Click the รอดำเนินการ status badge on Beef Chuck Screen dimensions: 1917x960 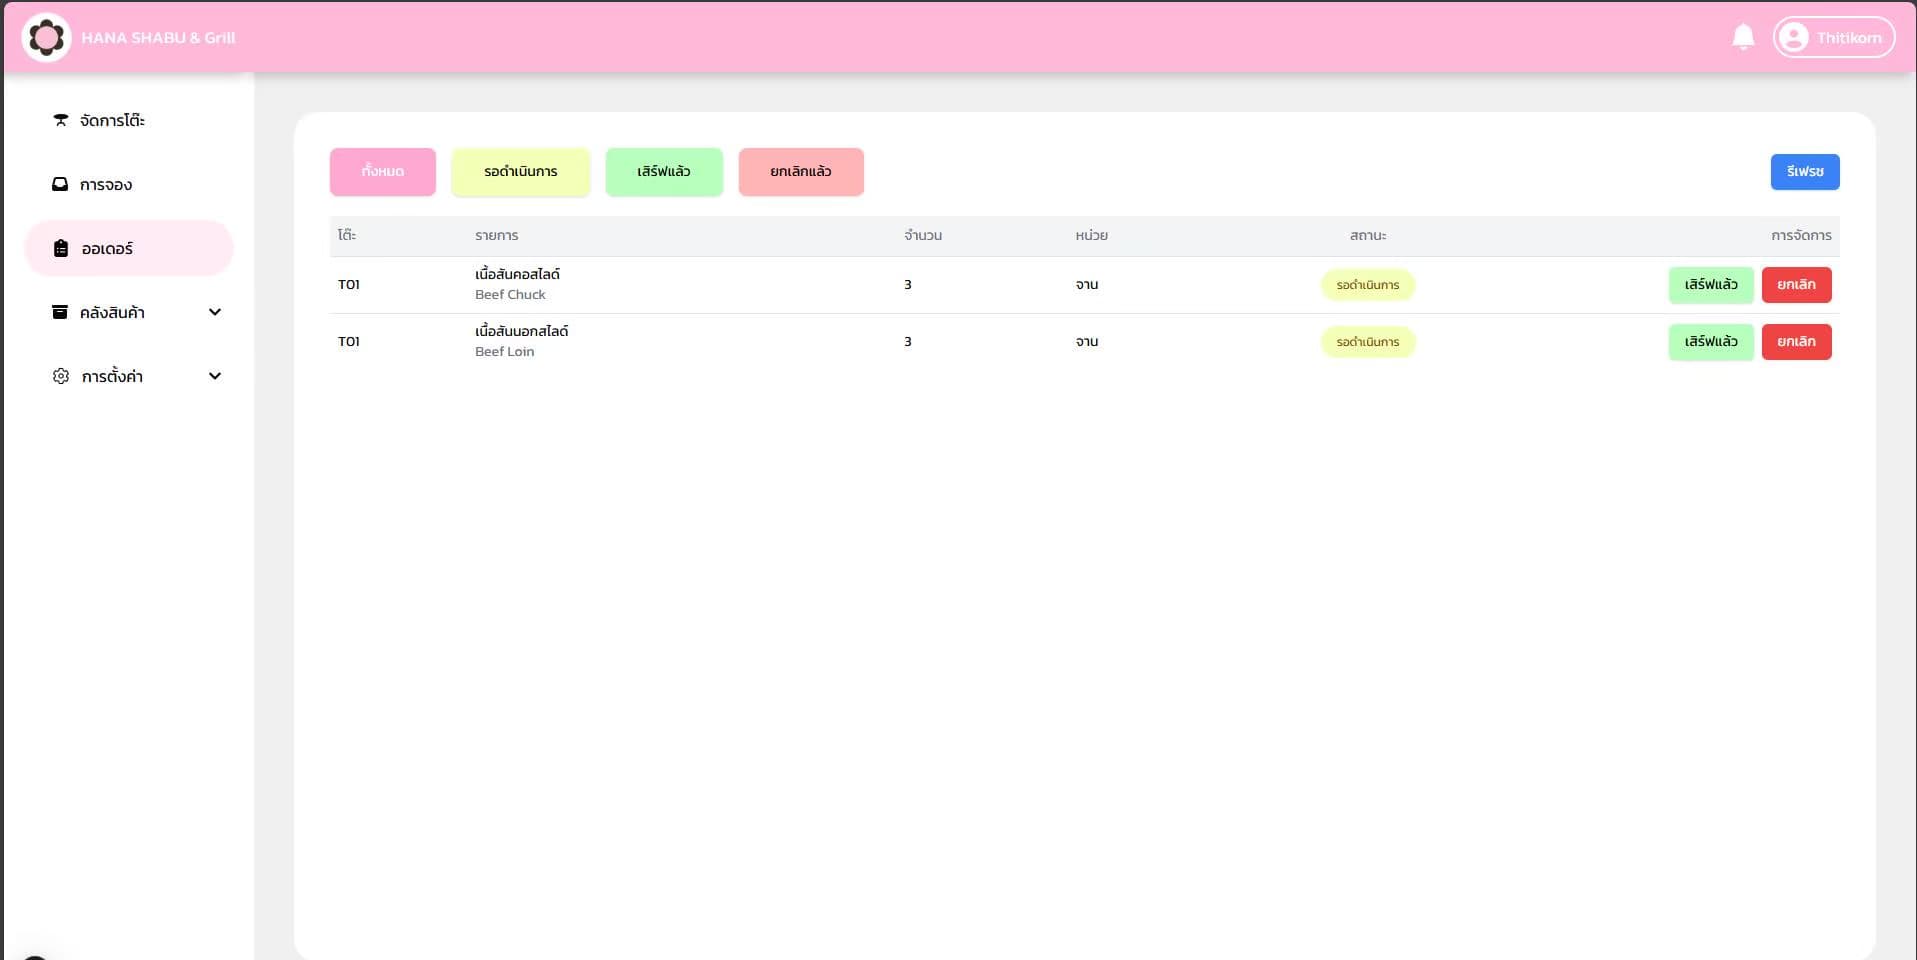coord(1367,284)
